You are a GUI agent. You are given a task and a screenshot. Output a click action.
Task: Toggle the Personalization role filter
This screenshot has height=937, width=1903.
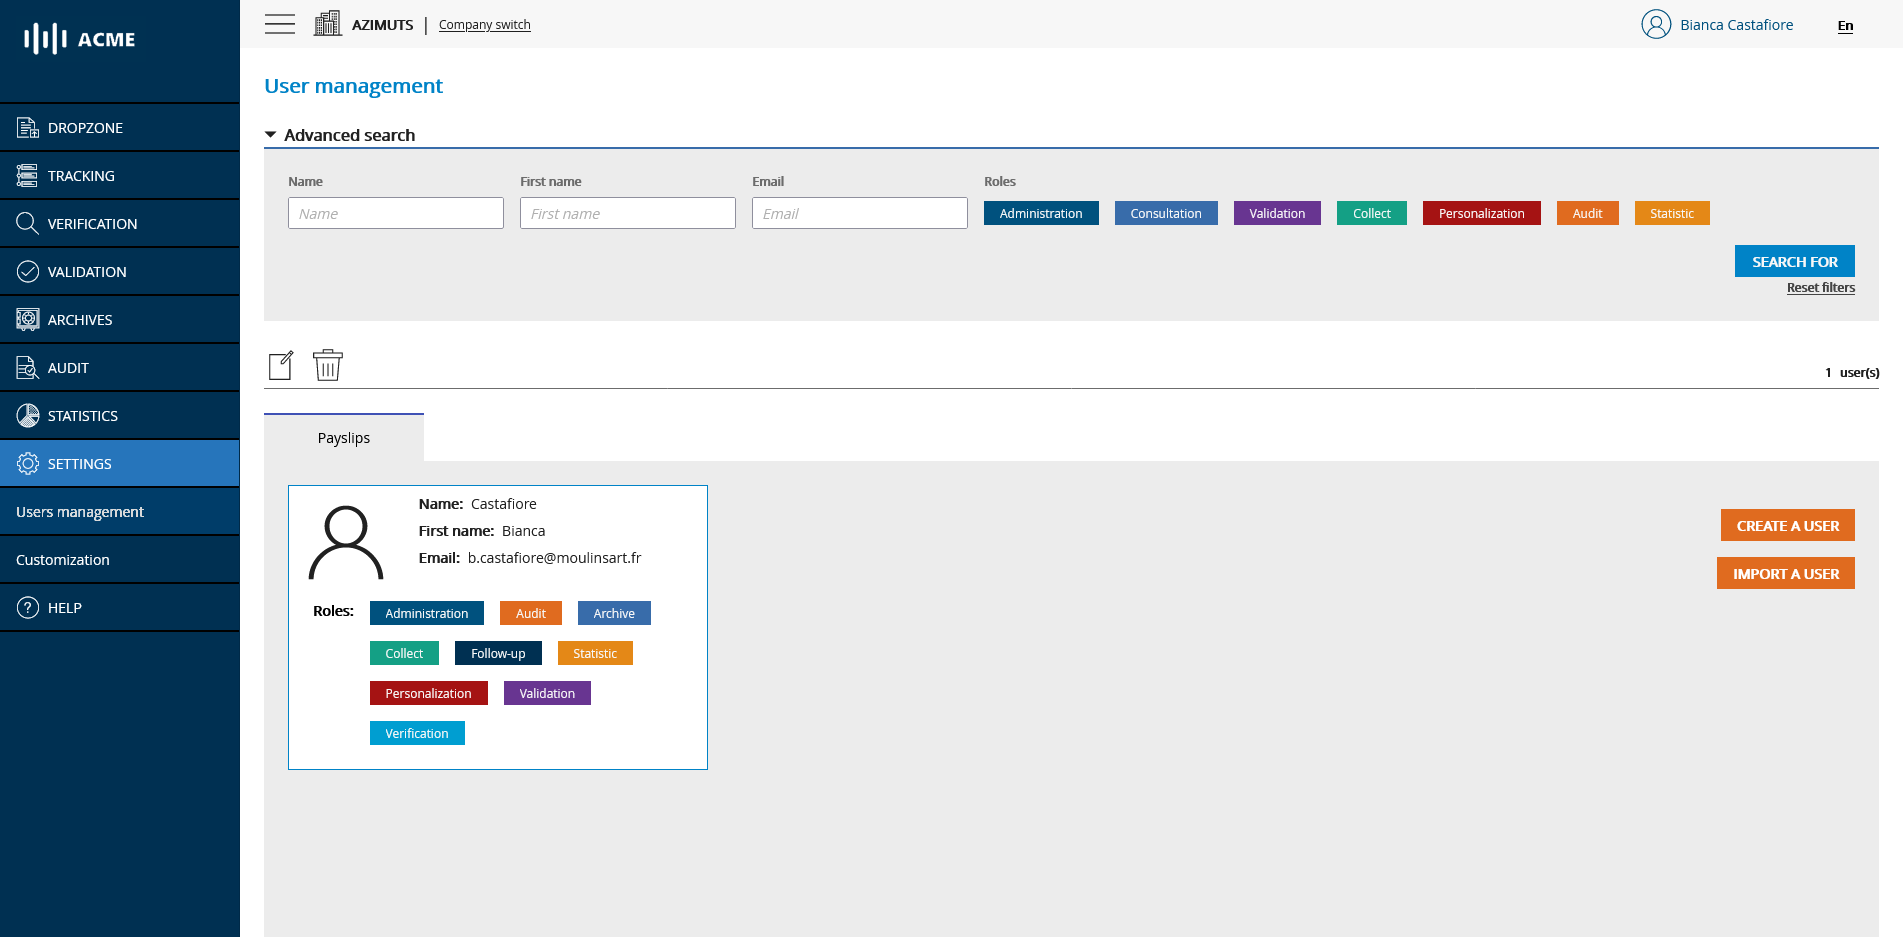[x=1482, y=213]
